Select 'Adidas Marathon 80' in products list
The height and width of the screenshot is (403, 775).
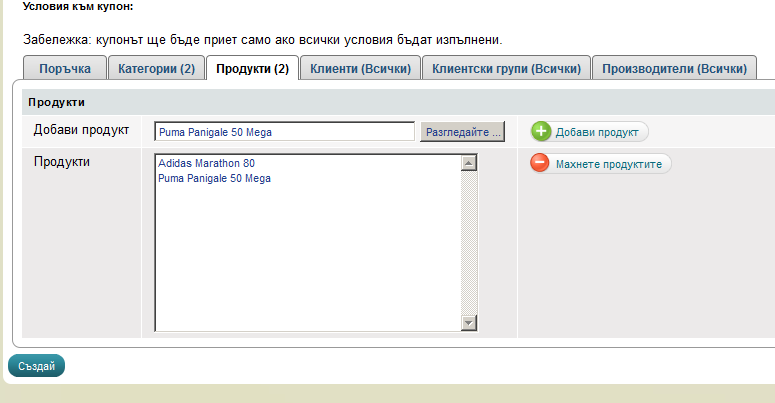click(x=206, y=163)
